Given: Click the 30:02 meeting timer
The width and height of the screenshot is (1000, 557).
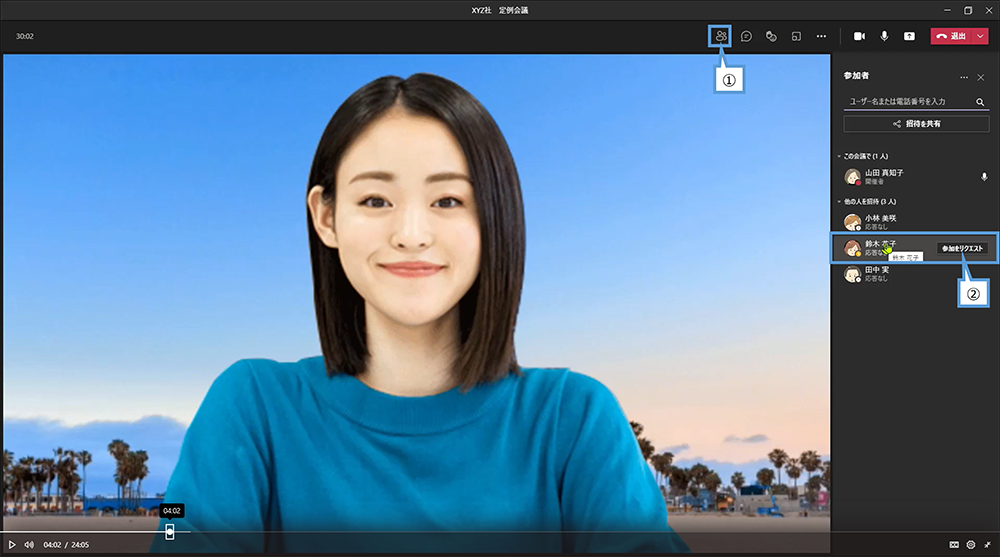Looking at the screenshot, I should coord(25,36).
